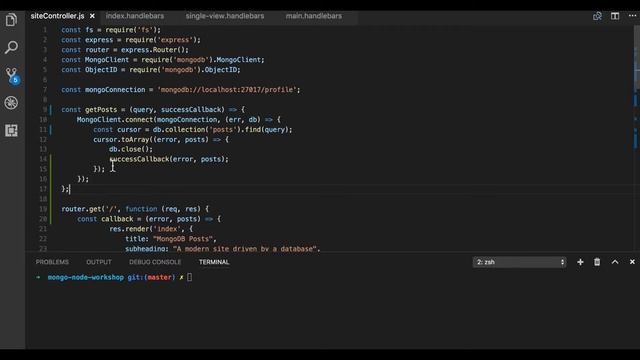The image size is (640, 360).
Task: Open the OUTPUT panel tab
Action: point(99,262)
